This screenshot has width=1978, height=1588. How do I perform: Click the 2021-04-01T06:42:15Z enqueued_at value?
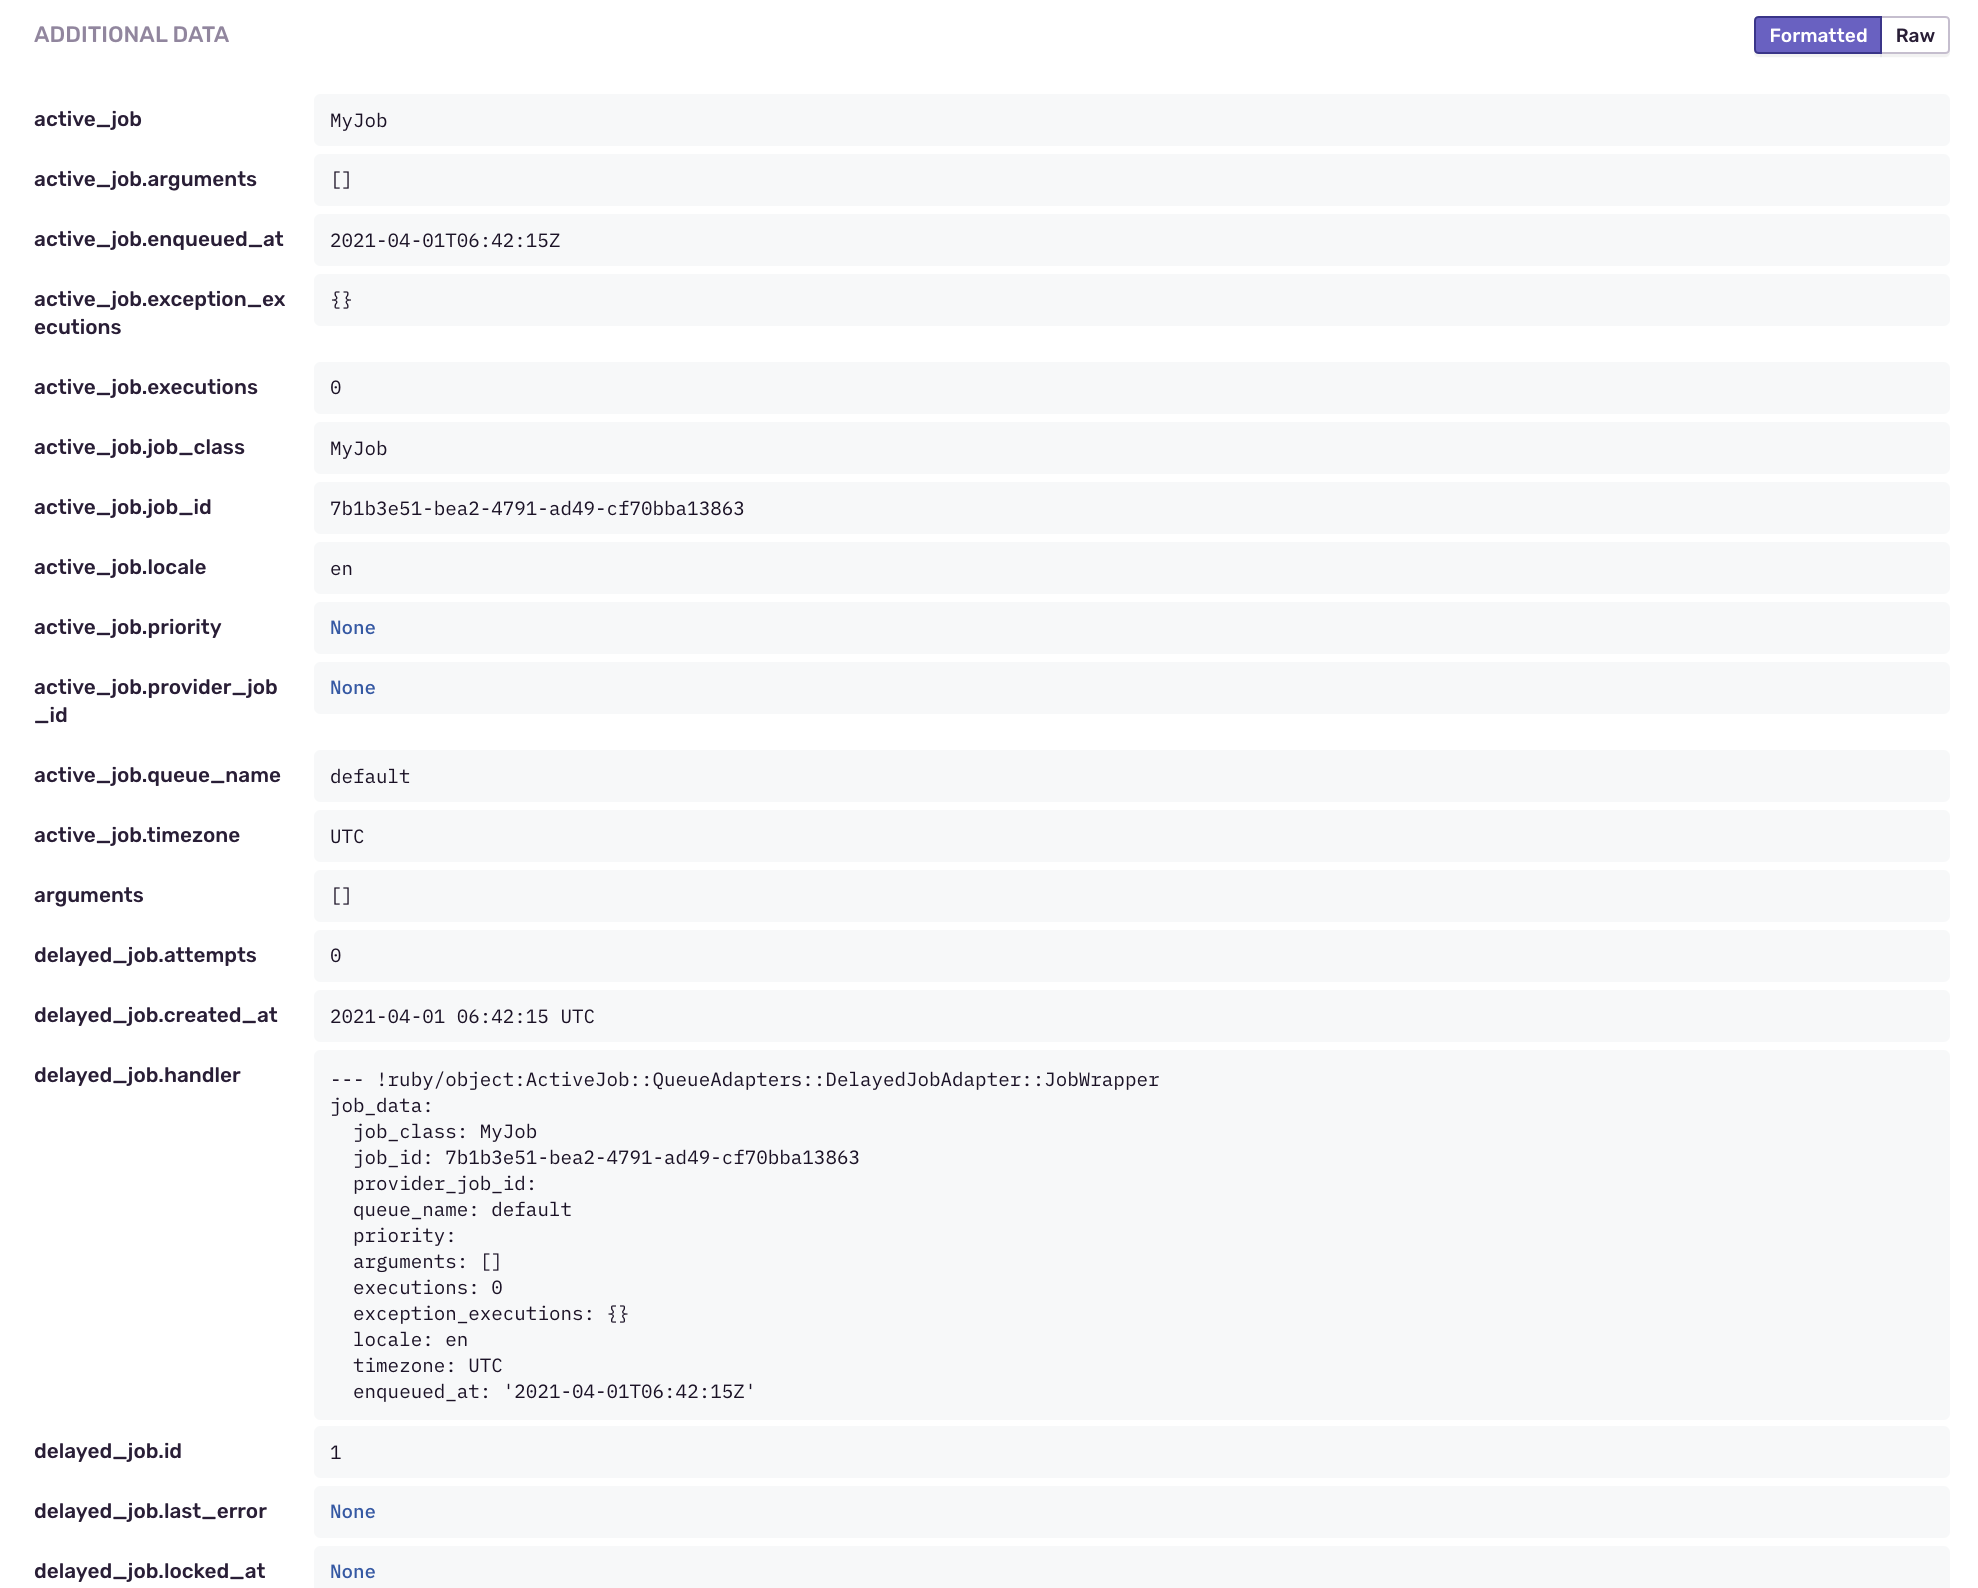445,240
